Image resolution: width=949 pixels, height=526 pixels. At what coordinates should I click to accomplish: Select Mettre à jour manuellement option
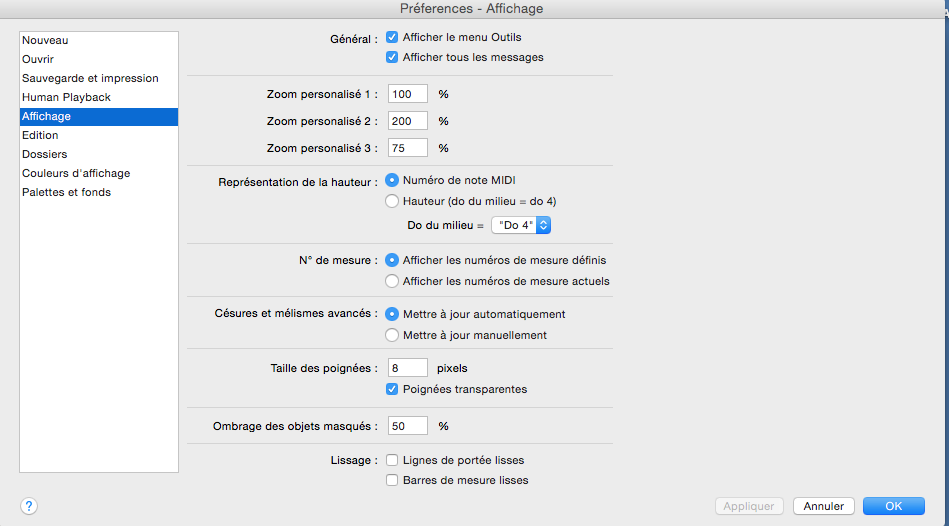coord(392,335)
